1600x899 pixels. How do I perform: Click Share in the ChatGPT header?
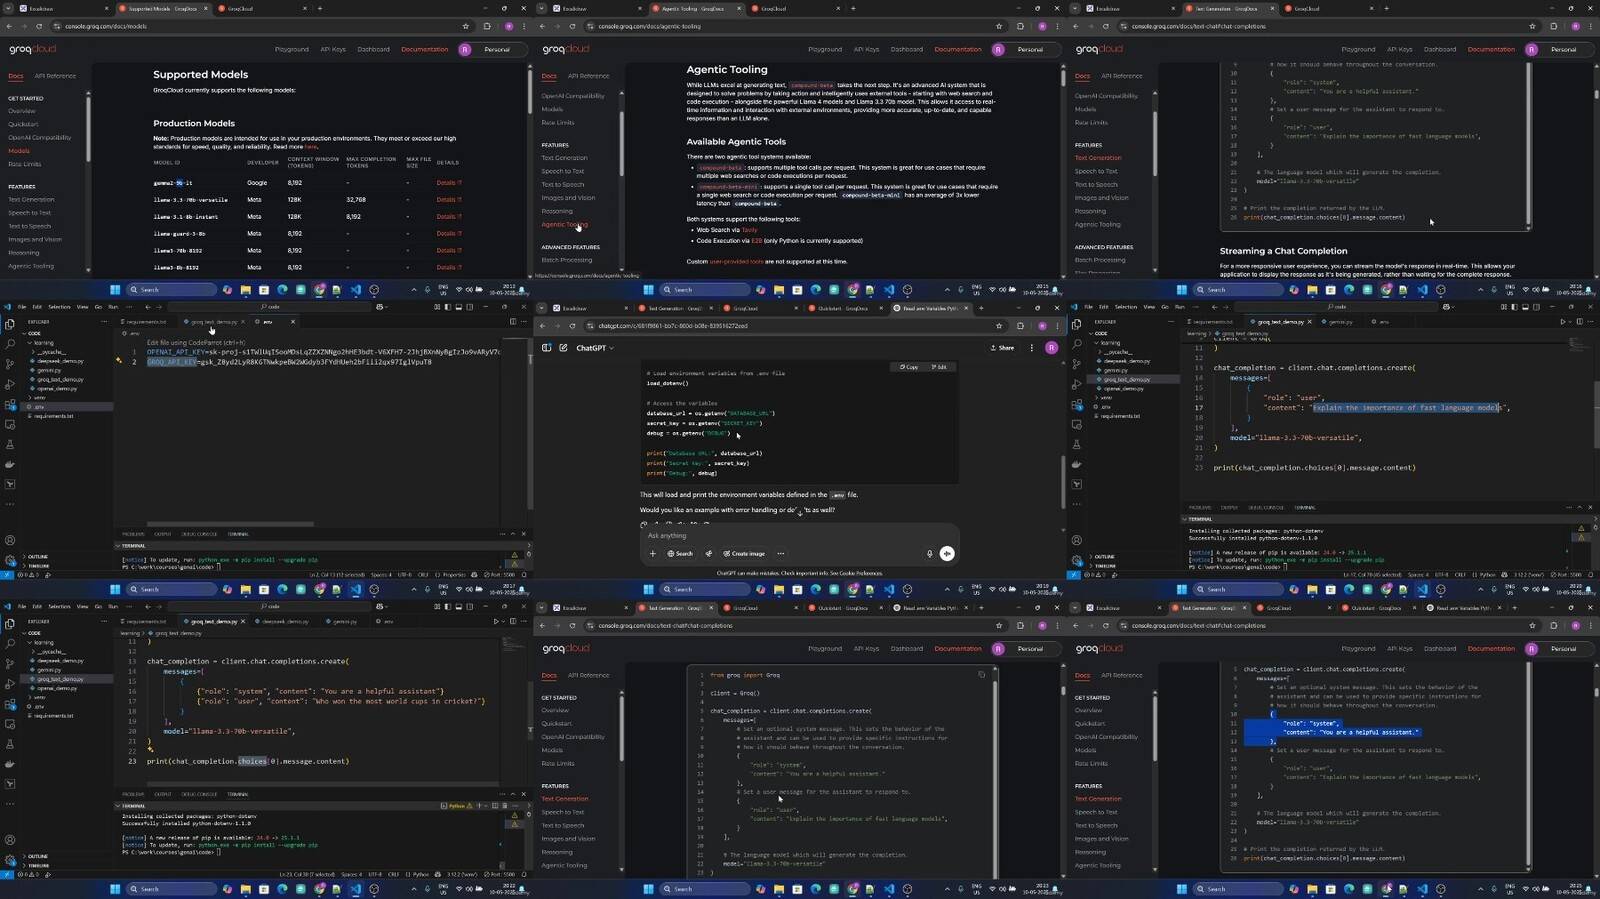point(1002,348)
